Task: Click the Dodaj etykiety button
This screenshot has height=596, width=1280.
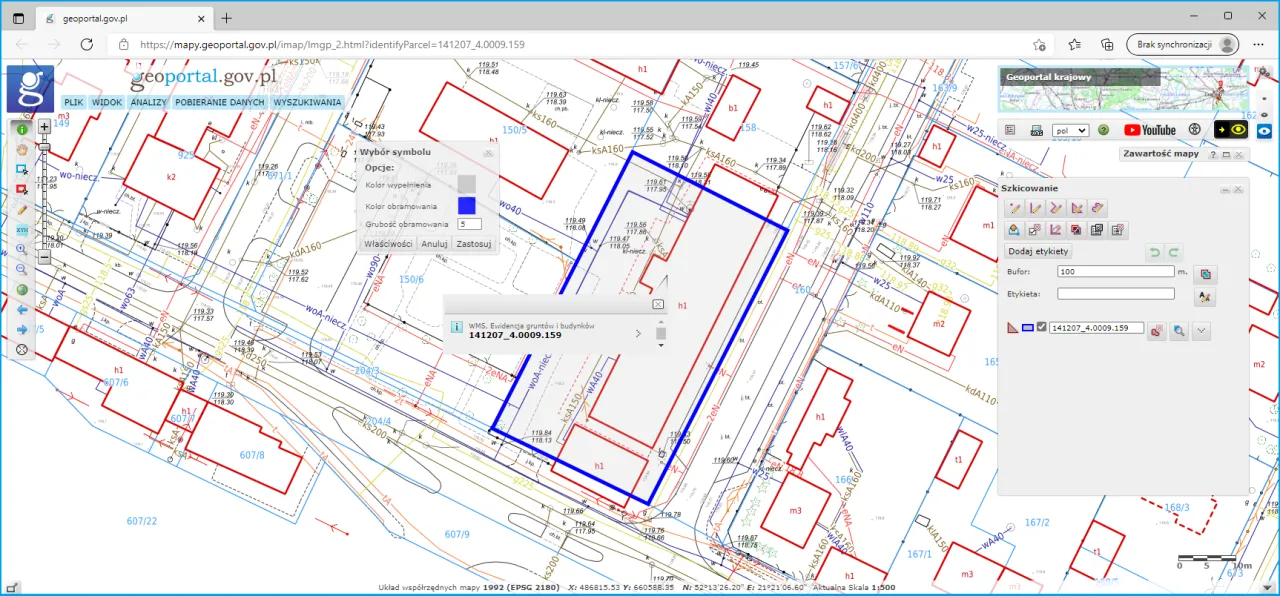Action: [1038, 251]
